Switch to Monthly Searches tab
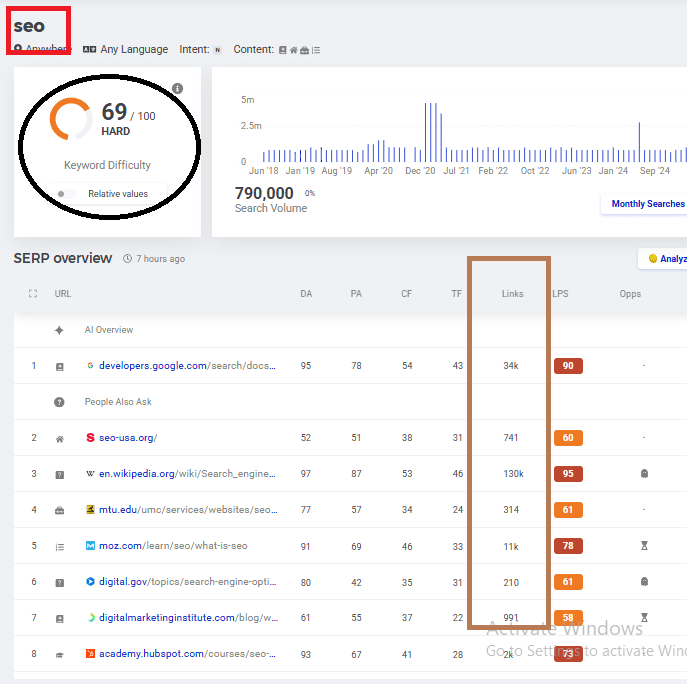The height and width of the screenshot is (684, 687). 647,204
